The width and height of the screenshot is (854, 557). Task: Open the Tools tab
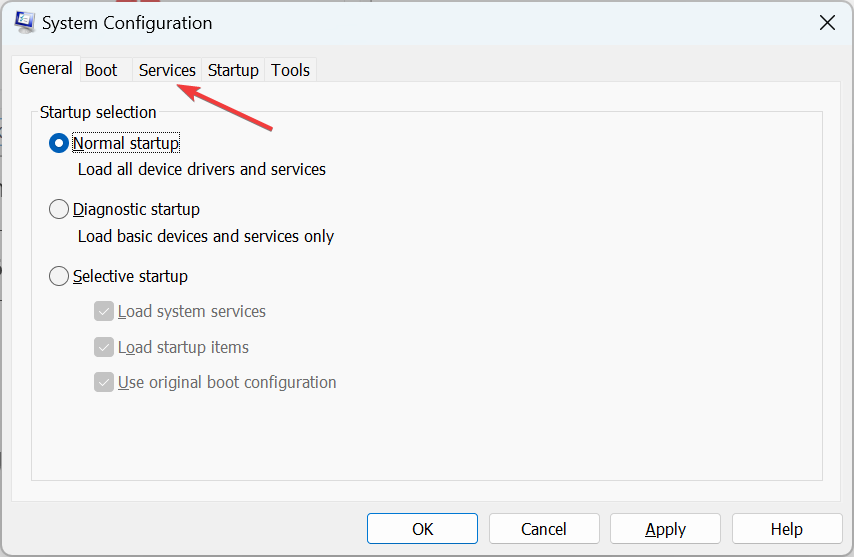(291, 70)
